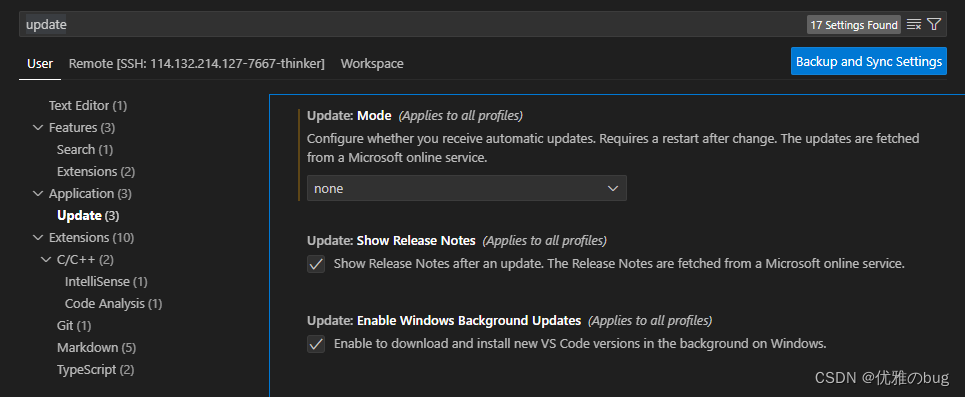This screenshot has width=965, height=397.
Task: Select Code Analysis (1) under C/C++
Action: point(113,303)
